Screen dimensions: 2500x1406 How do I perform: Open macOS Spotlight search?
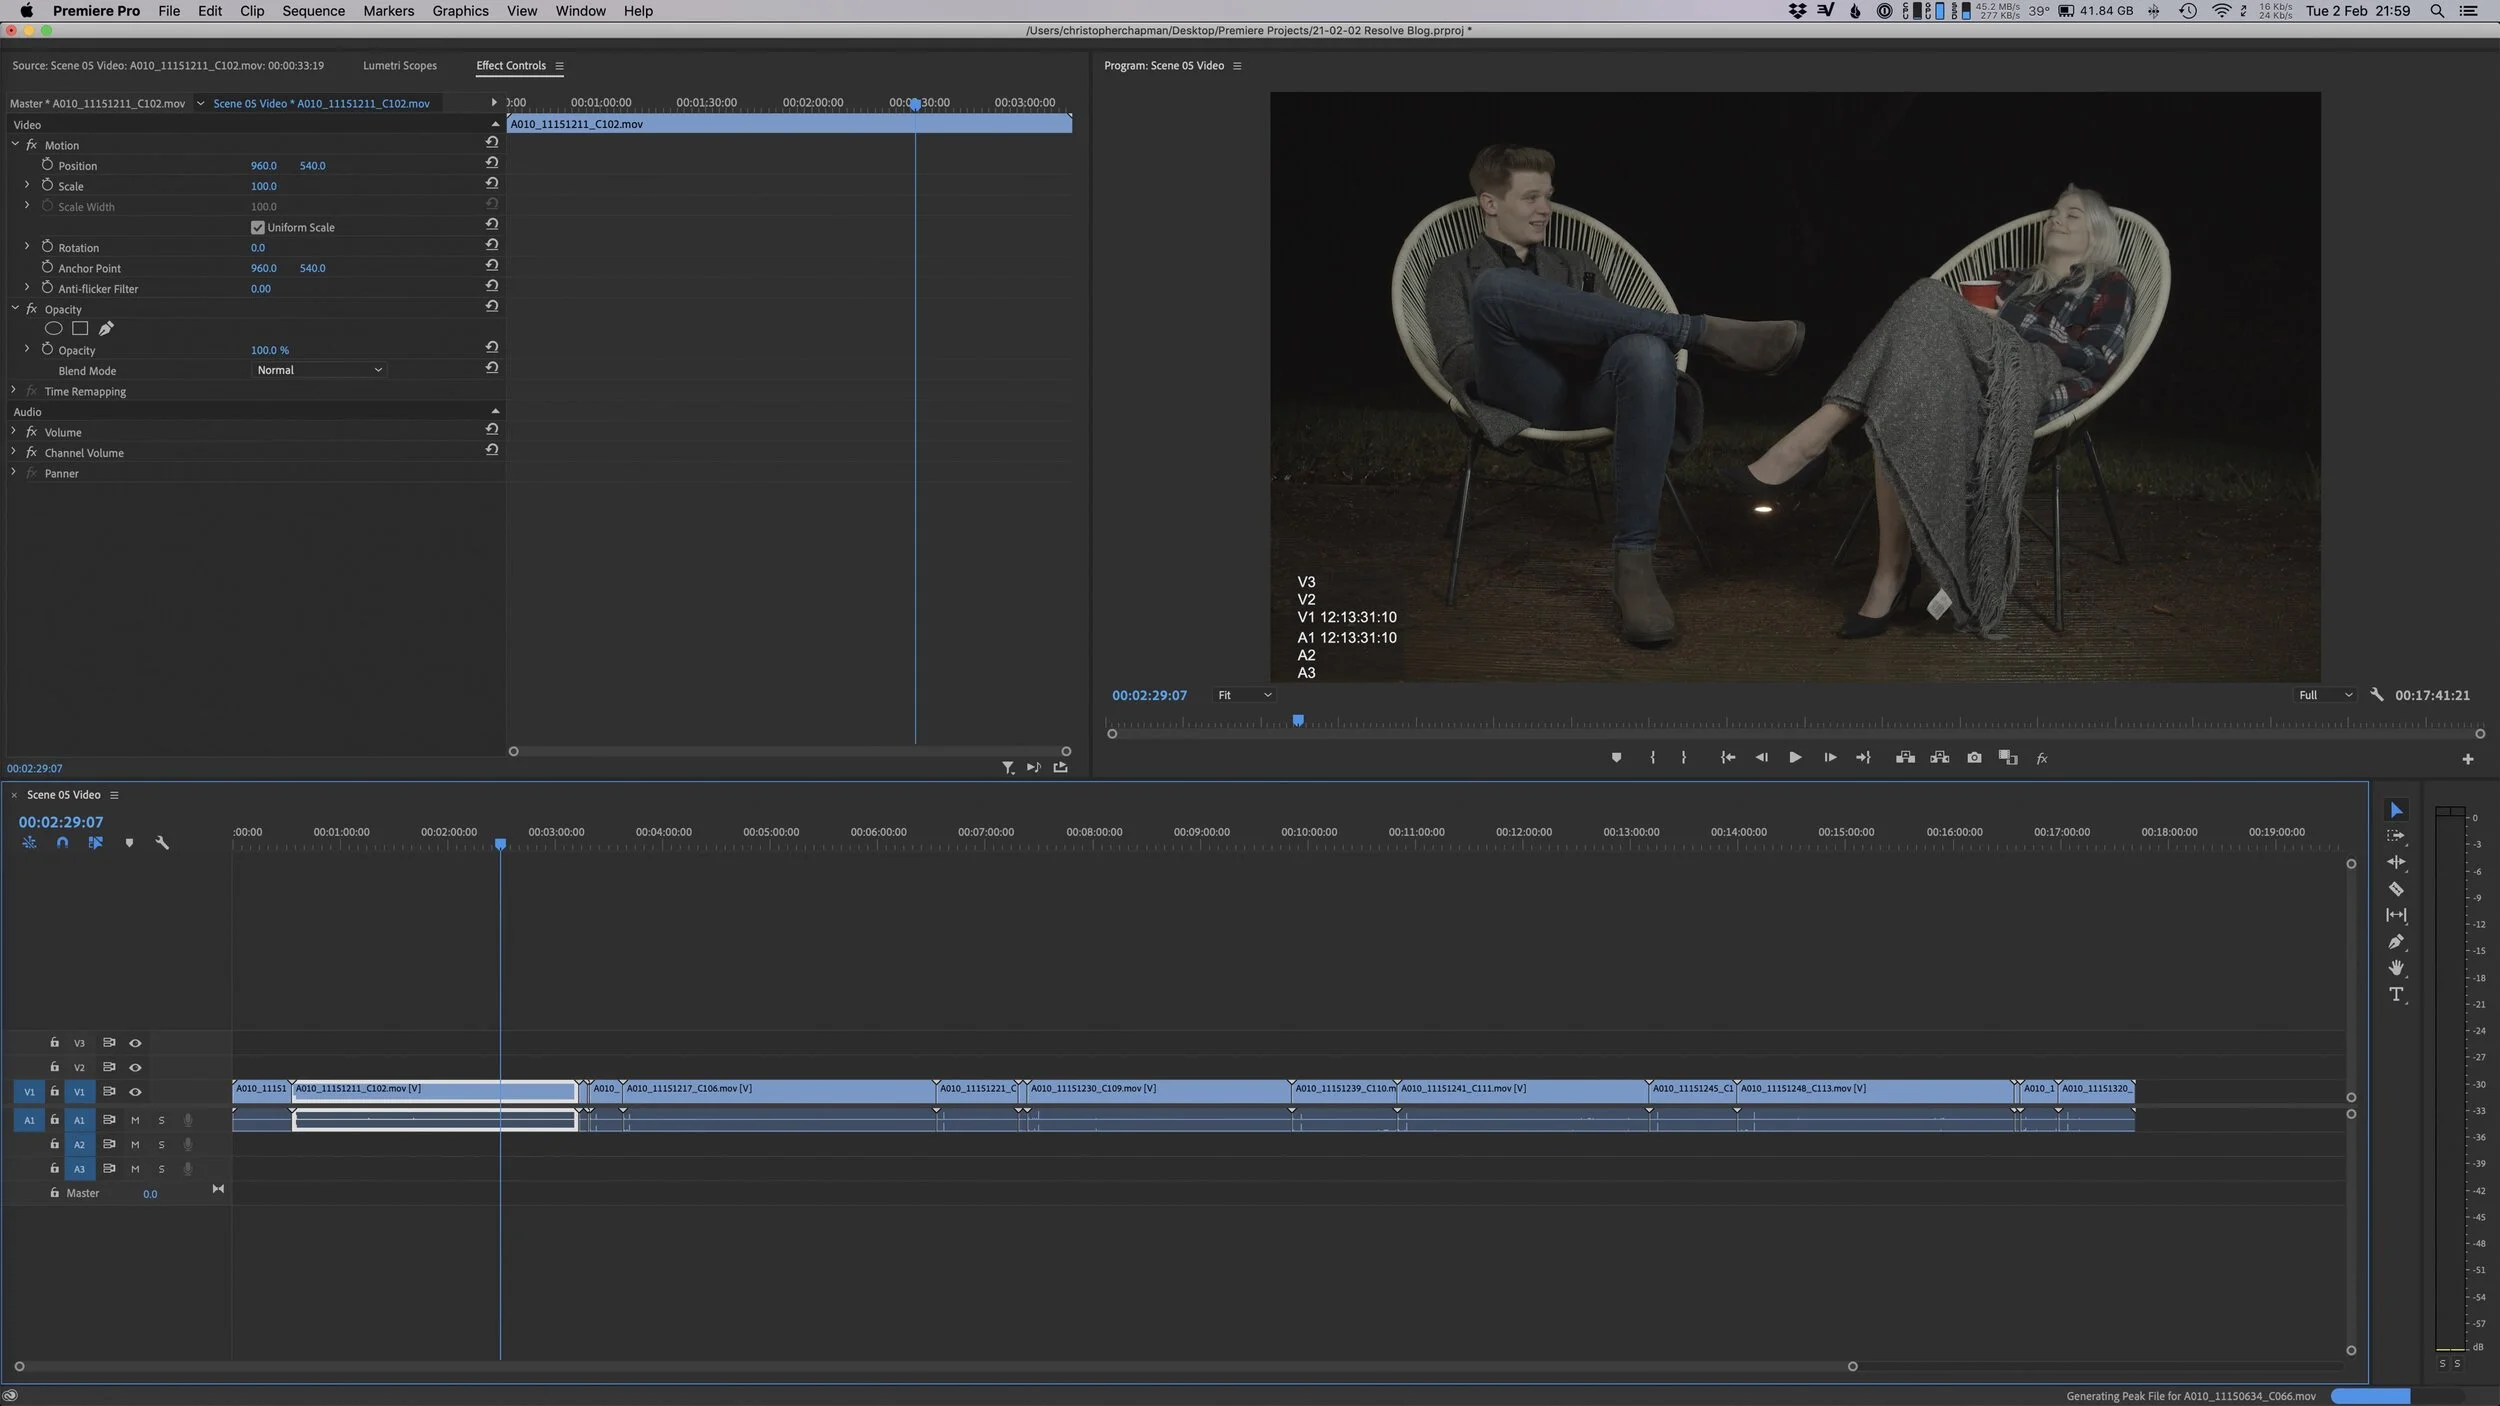(x=2437, y=11)
